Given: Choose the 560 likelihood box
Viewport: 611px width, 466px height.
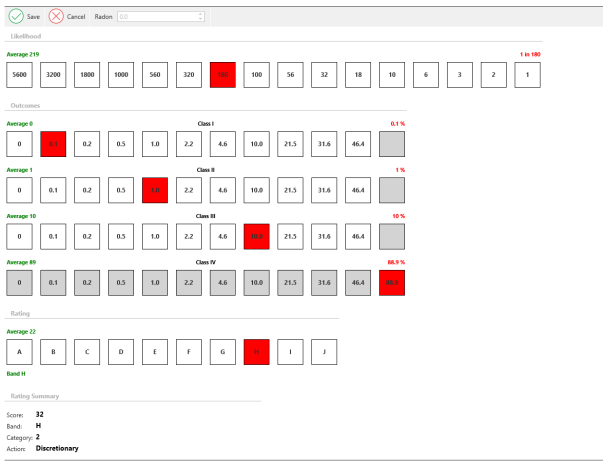Looking at the screenshot, I should pyautogui.click(x=155, y=75).
